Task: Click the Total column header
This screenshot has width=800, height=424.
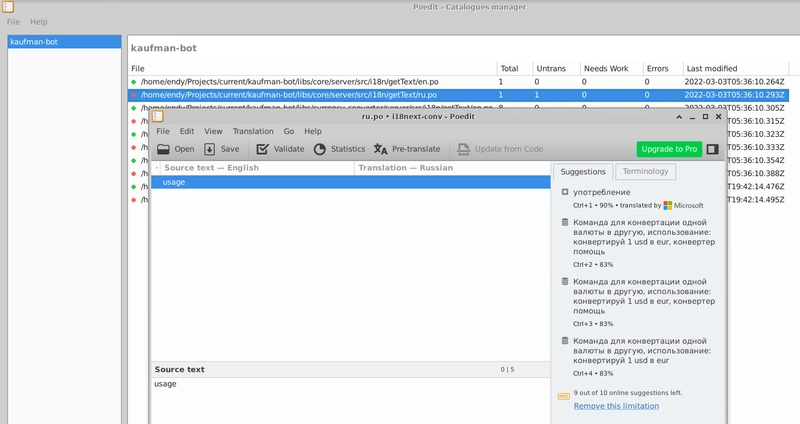Action: pos(514,68)
